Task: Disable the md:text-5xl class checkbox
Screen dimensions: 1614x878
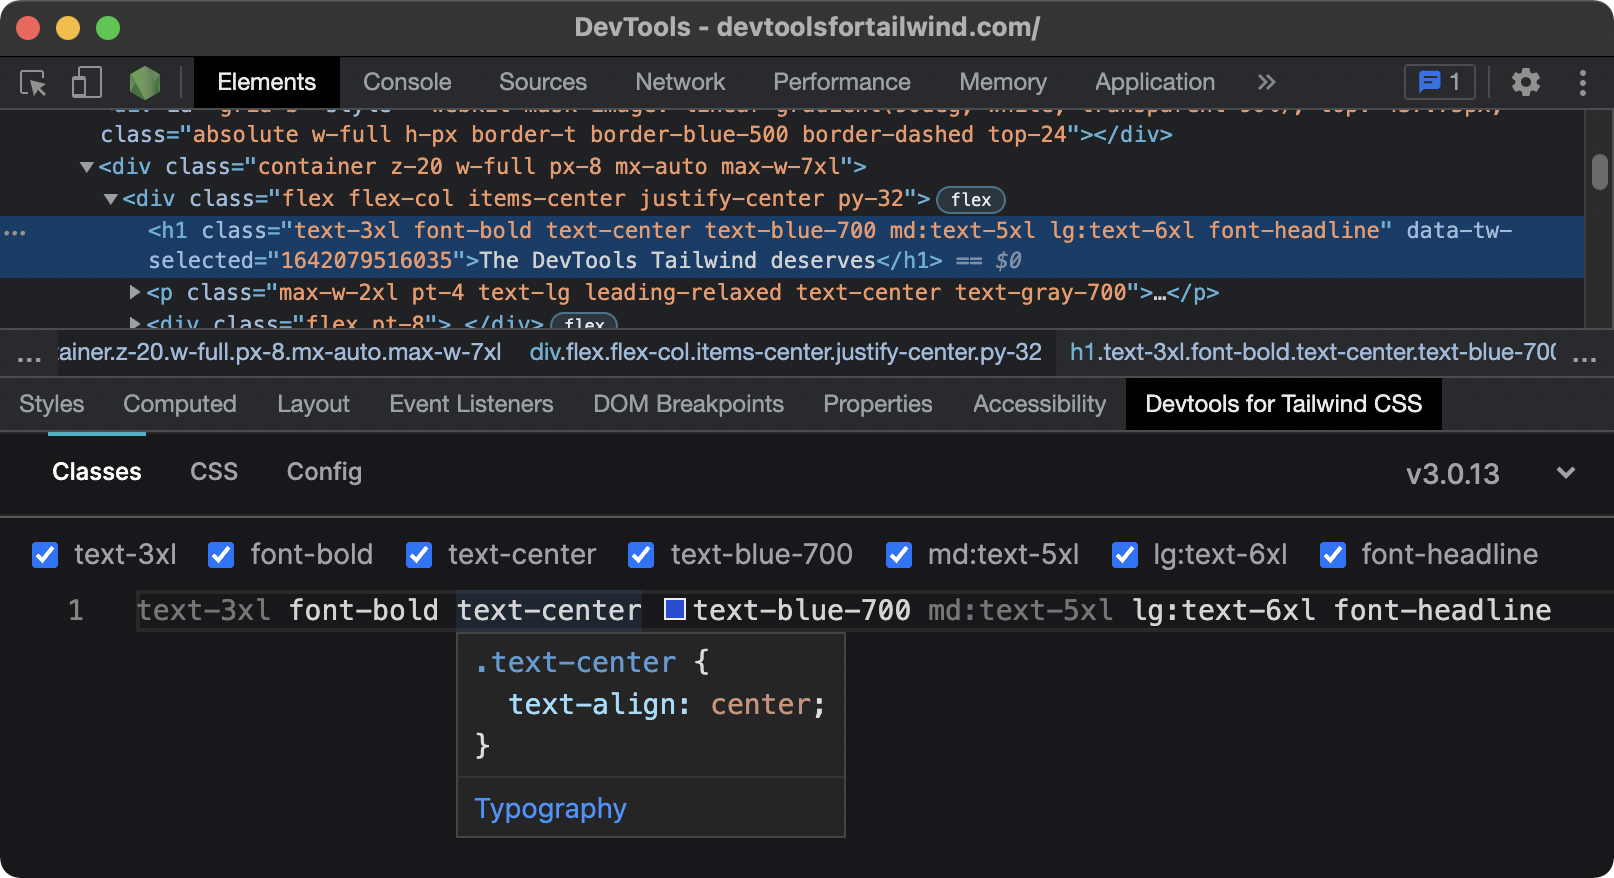Action: 899,555
